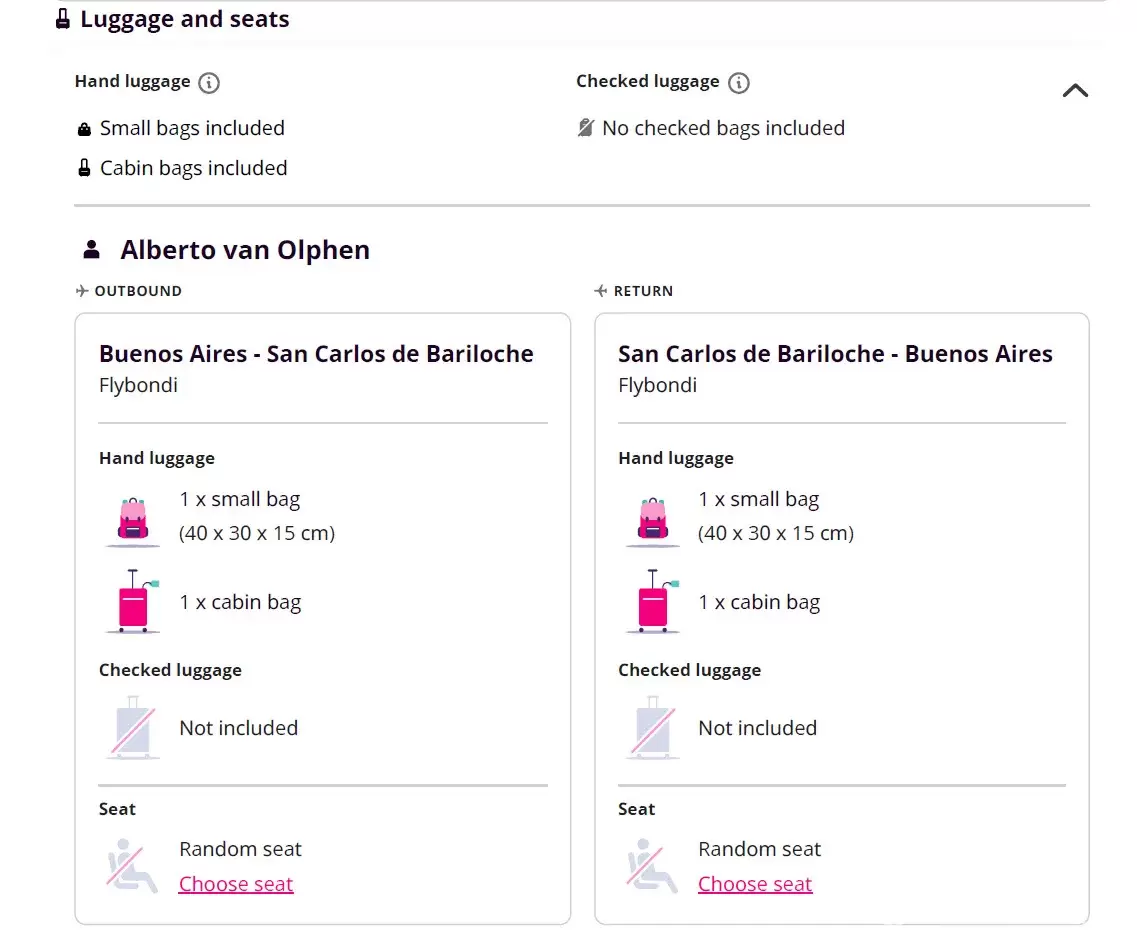Click the outbound random seat icon
This screenshot has width=1137, height=947.
133,866
